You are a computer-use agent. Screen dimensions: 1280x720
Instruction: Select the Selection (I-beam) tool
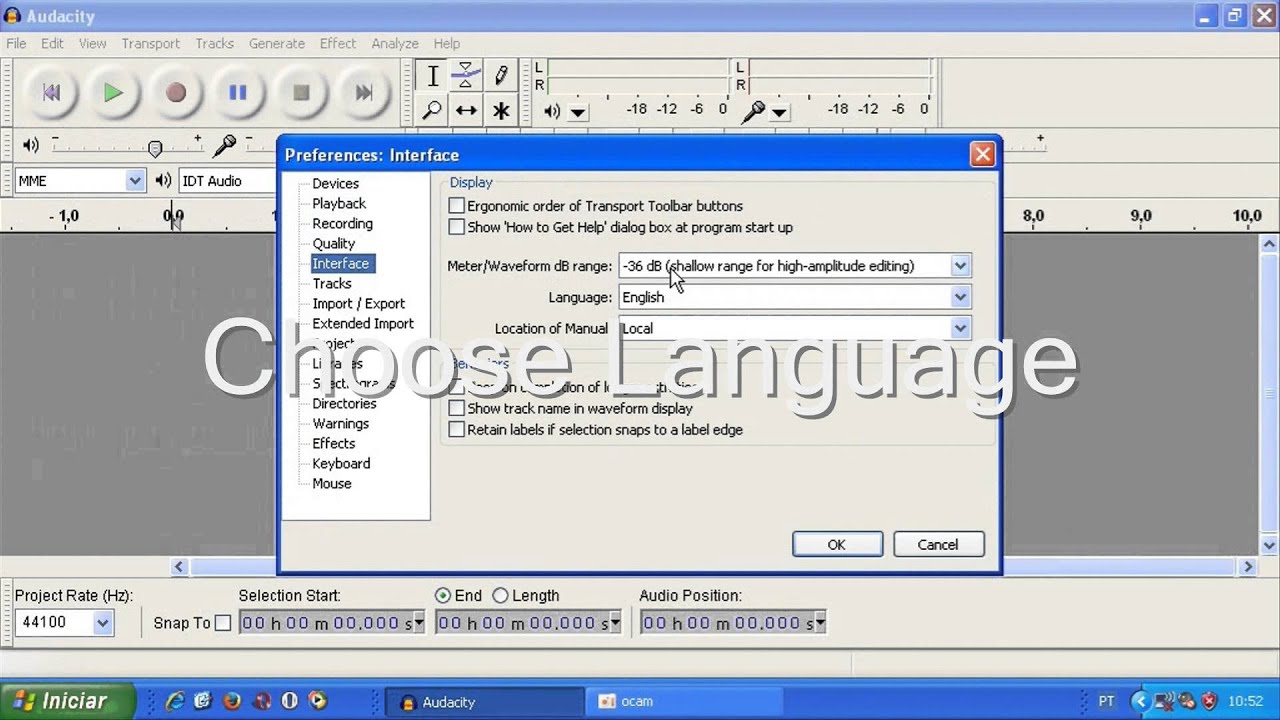(432, 76)
